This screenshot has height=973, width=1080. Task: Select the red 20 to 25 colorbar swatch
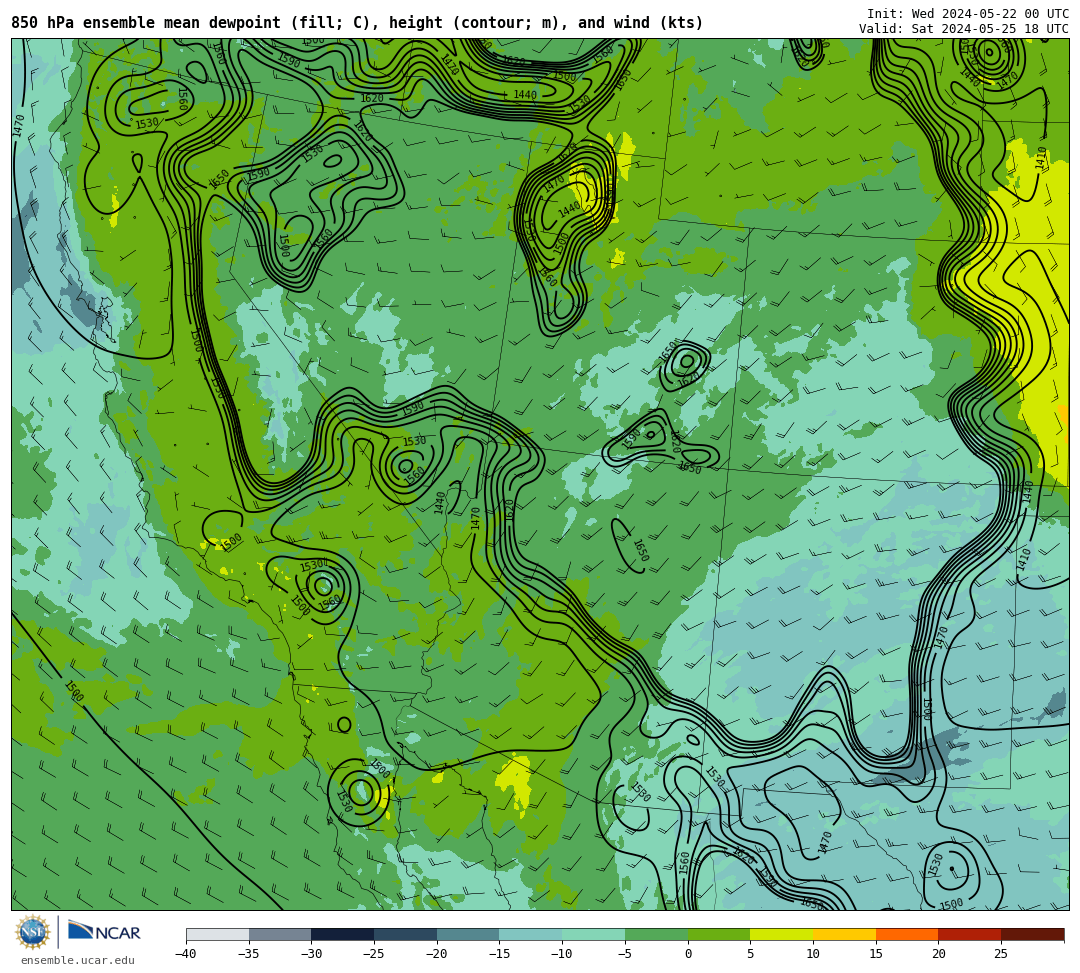[970, 934]
